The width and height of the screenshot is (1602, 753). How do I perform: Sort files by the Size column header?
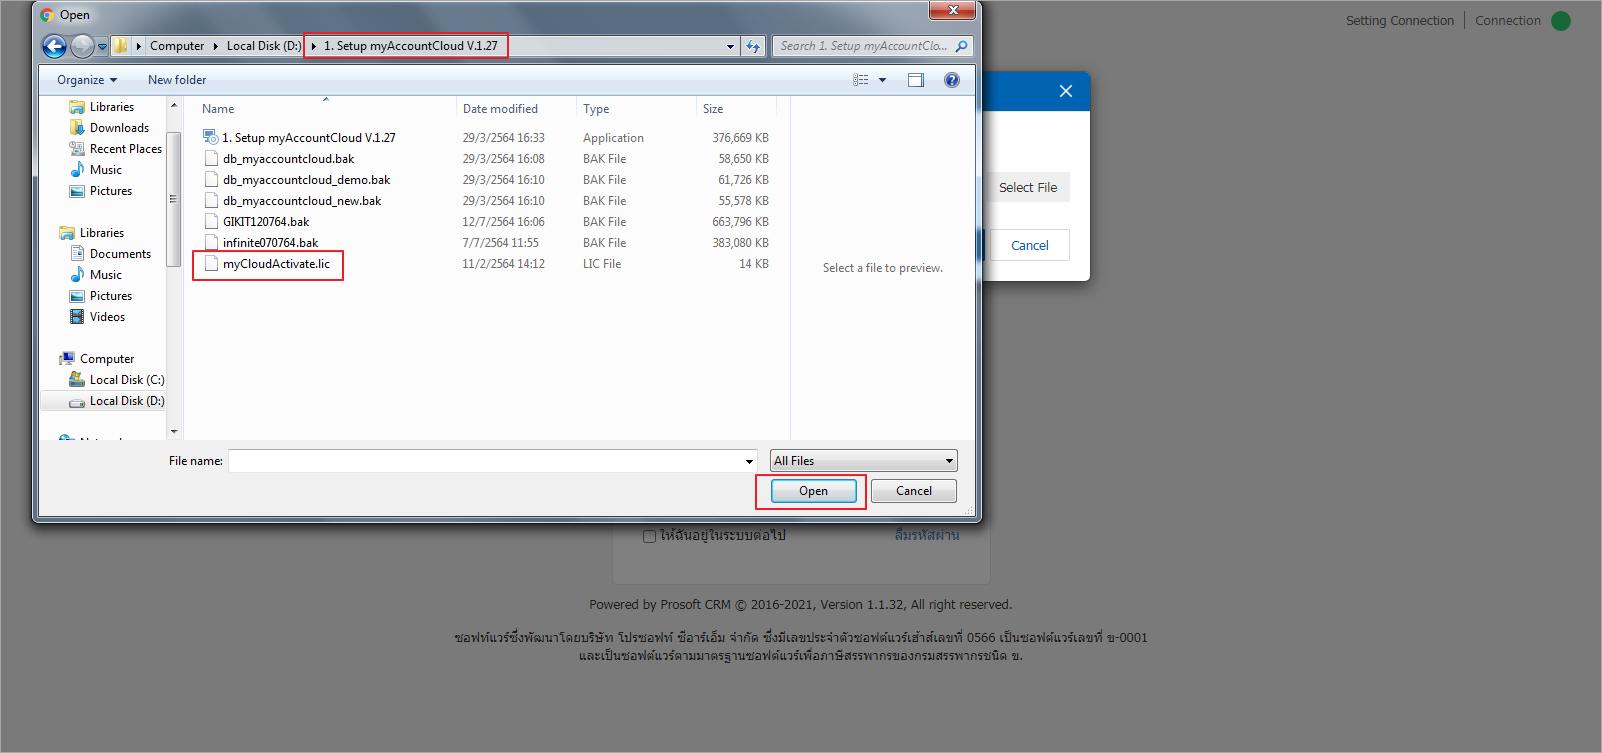[713, 109]
